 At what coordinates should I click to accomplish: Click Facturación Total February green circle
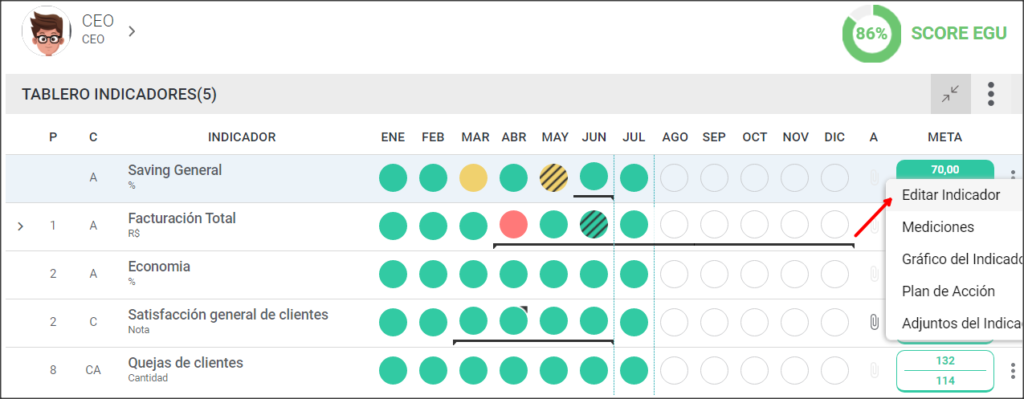433,226
